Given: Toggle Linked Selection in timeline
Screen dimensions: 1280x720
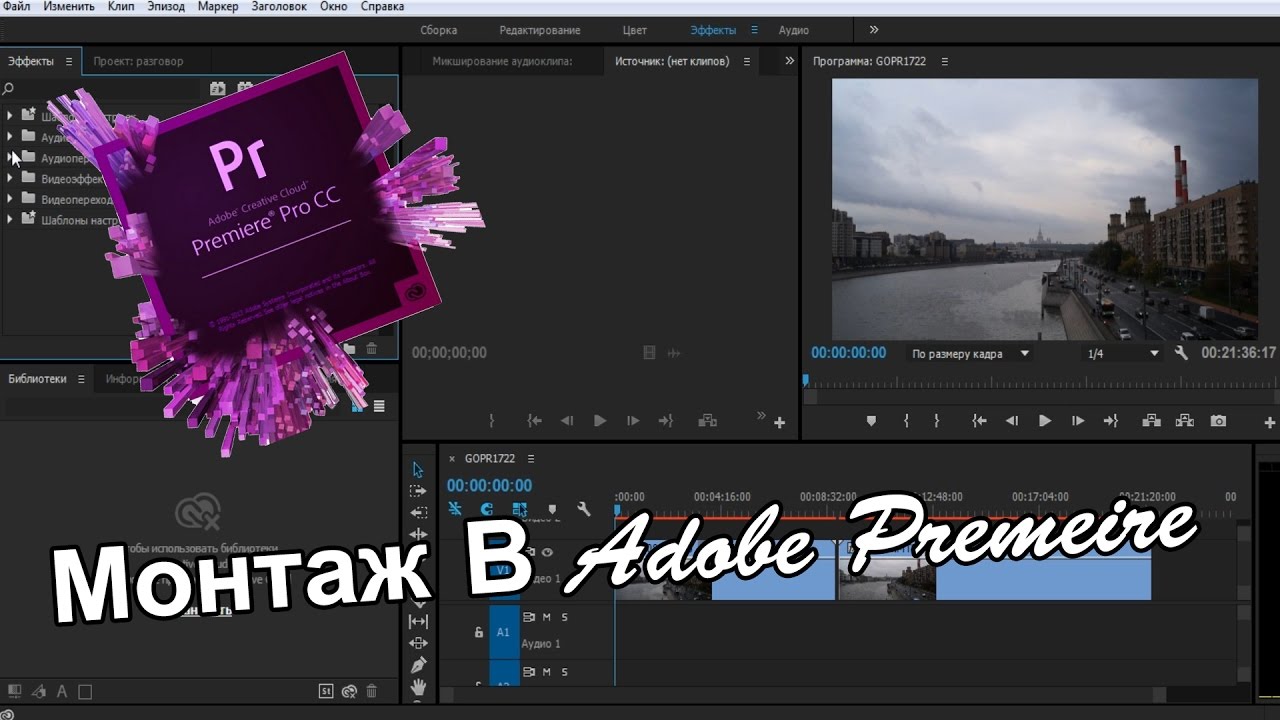Looking at the screenshot, I should (x=519, y=509).
